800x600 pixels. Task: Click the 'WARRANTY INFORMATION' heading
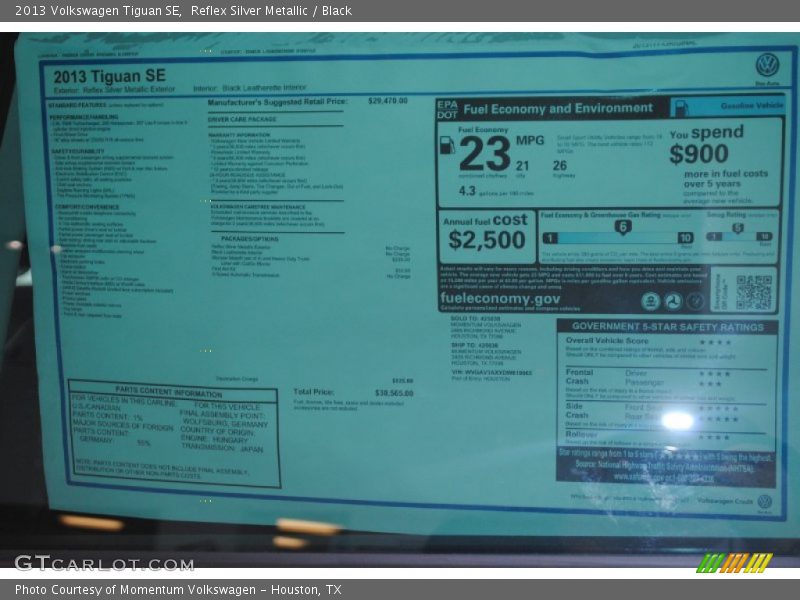pos(239,135)
